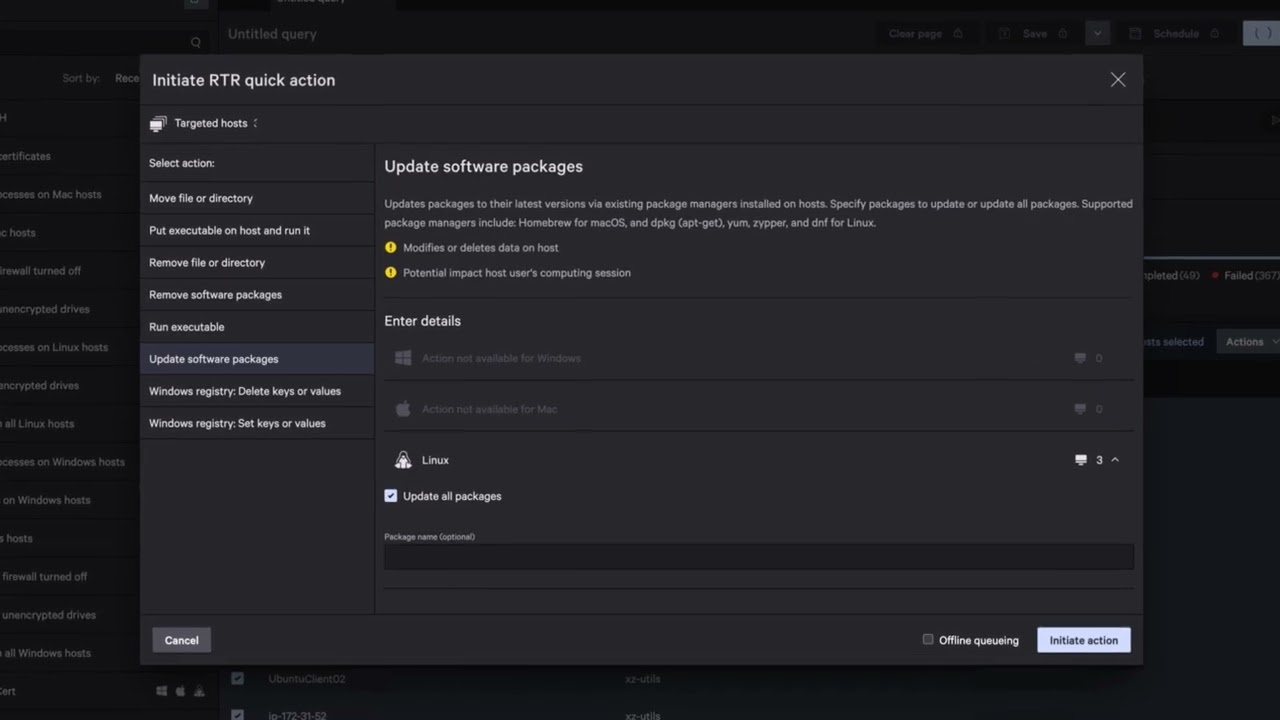Screen dimensions: 1280x720
Task: Click xz-utils cell in UbuntuClient02 row
Action: coord(643,679)
